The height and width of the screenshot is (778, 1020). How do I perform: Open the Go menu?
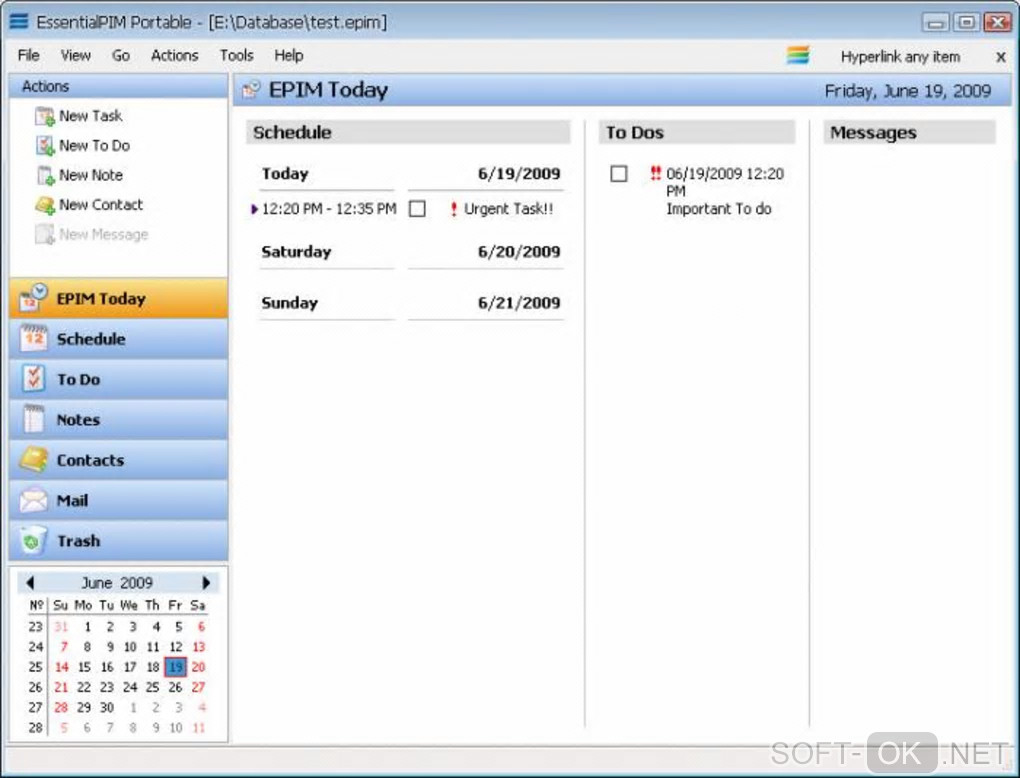[120, 55]
